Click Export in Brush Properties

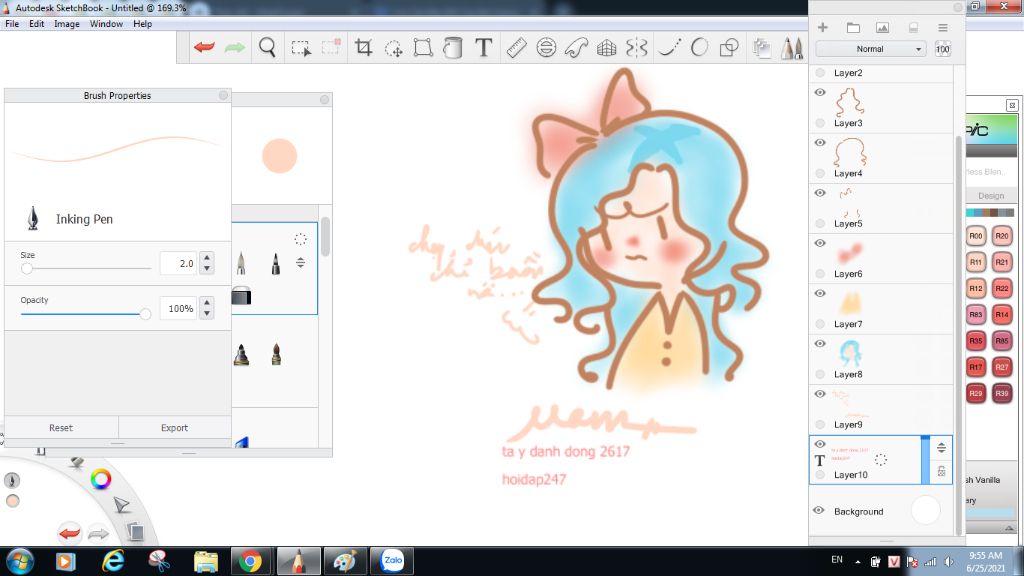tap(174, 428)
